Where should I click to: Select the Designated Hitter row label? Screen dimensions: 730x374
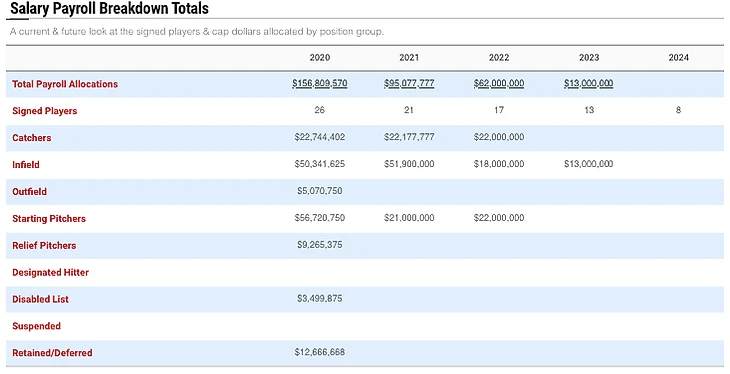tap(50, 272)
